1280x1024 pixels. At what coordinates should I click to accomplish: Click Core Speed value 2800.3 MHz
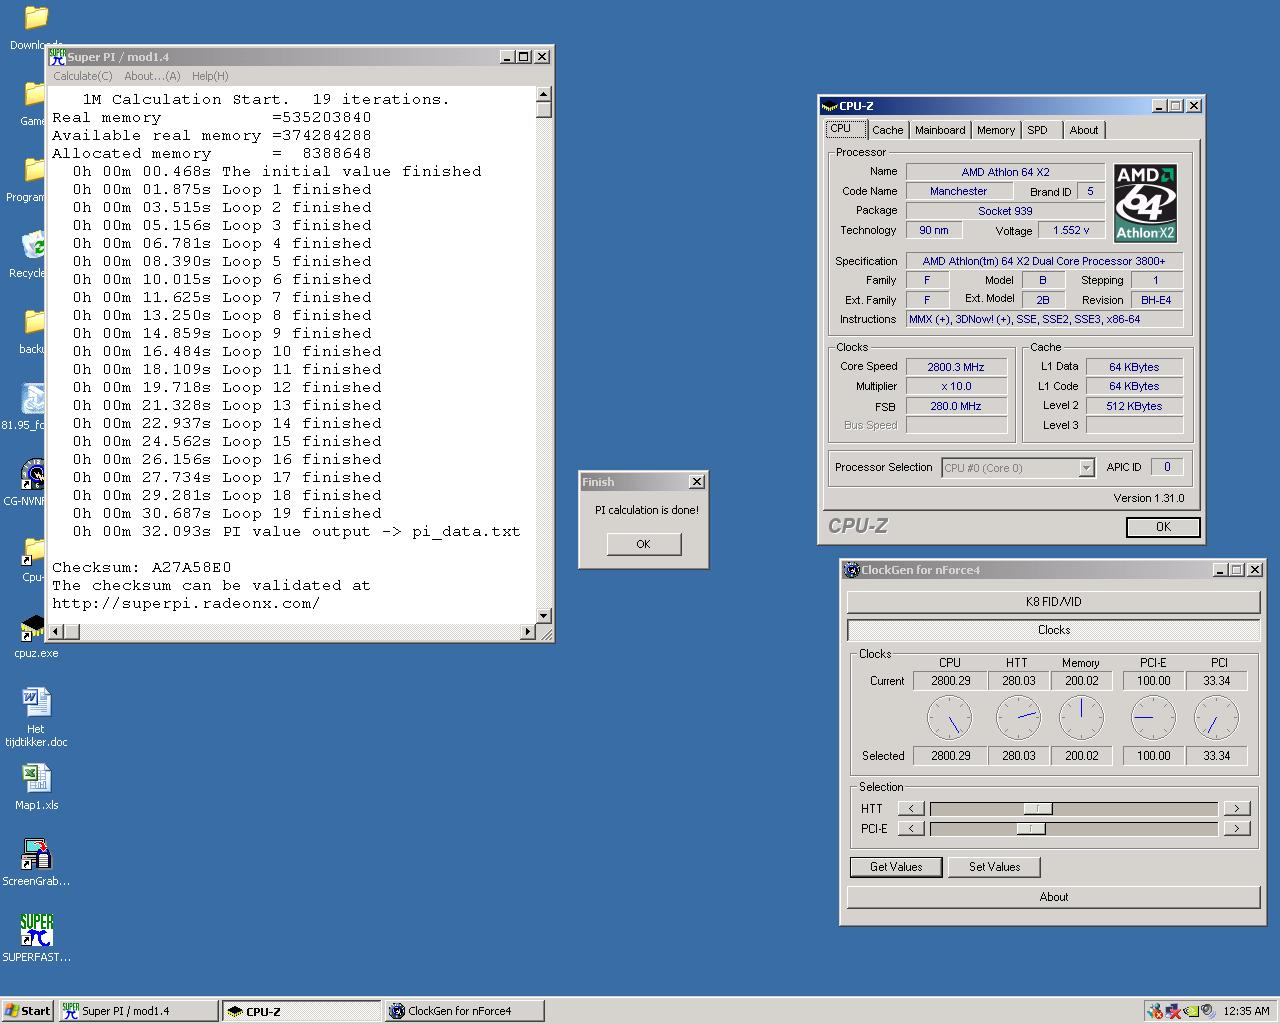click(x=956, y=367)
